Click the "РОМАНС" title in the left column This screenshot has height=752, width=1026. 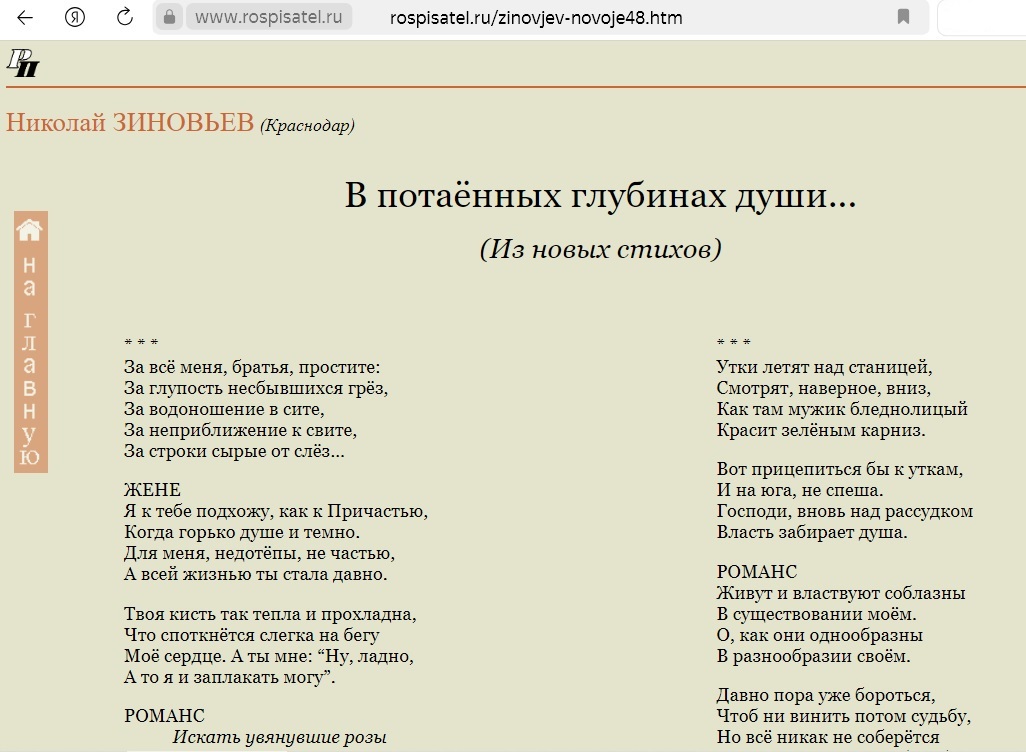[164, 716]
